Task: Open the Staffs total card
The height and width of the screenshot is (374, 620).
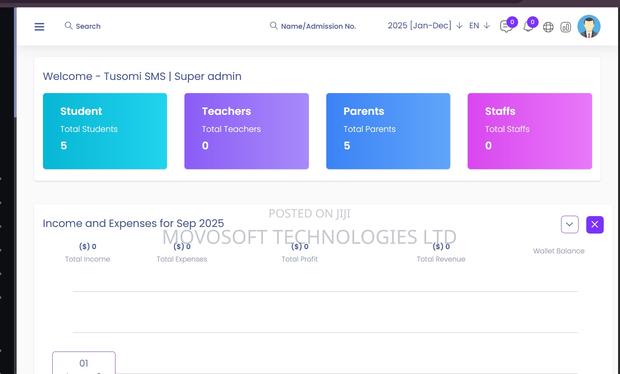Action: click(530, 131)
